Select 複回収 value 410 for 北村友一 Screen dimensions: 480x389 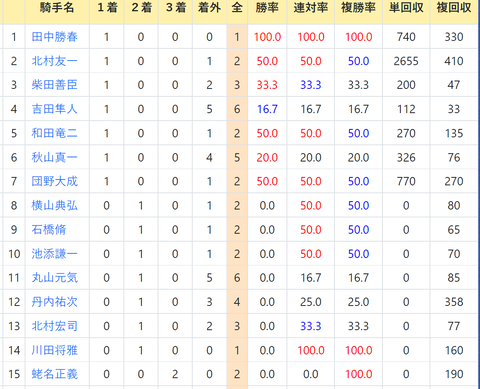[454, 61]
